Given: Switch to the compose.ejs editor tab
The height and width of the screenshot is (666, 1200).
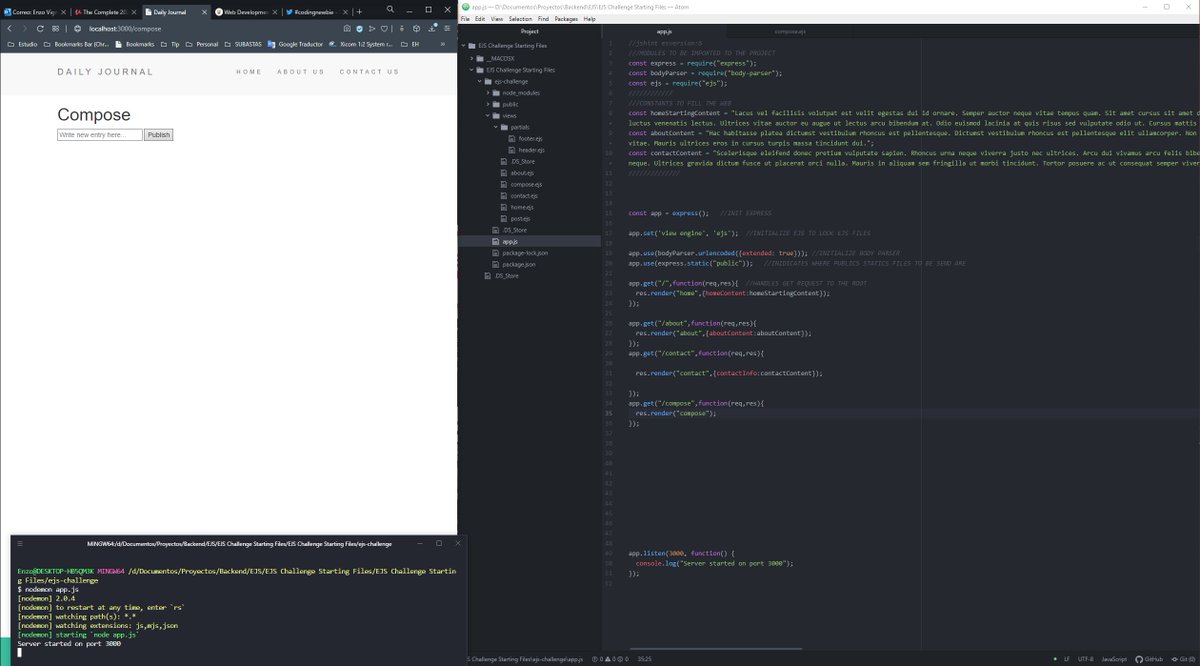Looking at the screenshot, I should pyautogui.click(x=790, y=32).
